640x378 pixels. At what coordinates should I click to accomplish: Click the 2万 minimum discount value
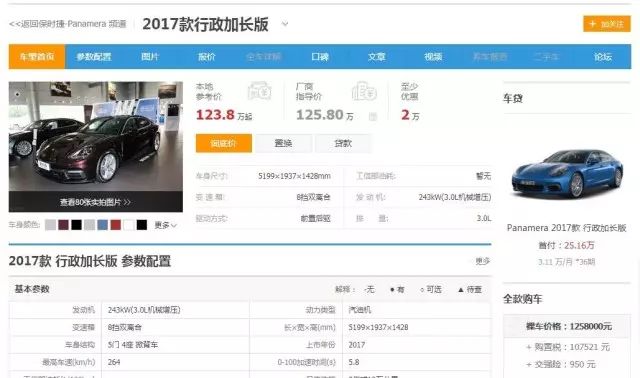[410, 115]
